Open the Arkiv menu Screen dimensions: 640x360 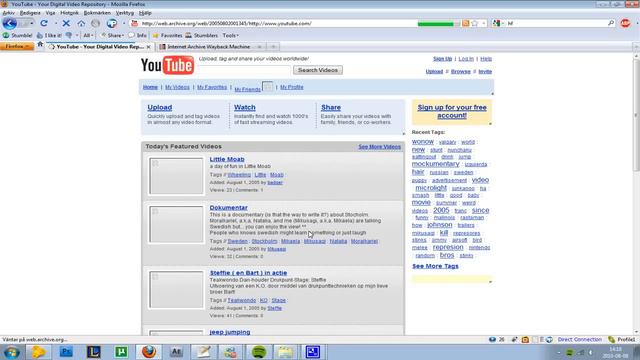click(9, 13)
